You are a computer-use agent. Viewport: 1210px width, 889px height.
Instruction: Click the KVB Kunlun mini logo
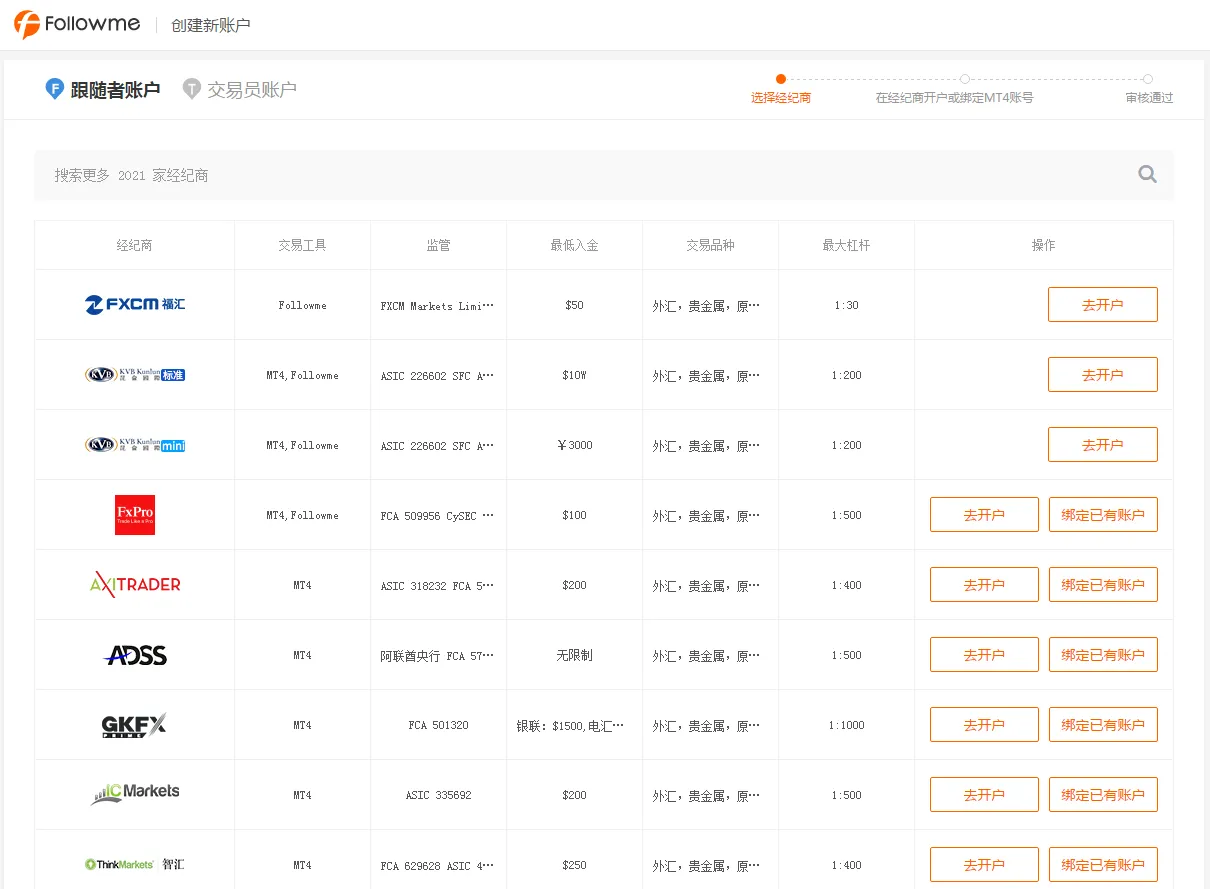[135, 445]
